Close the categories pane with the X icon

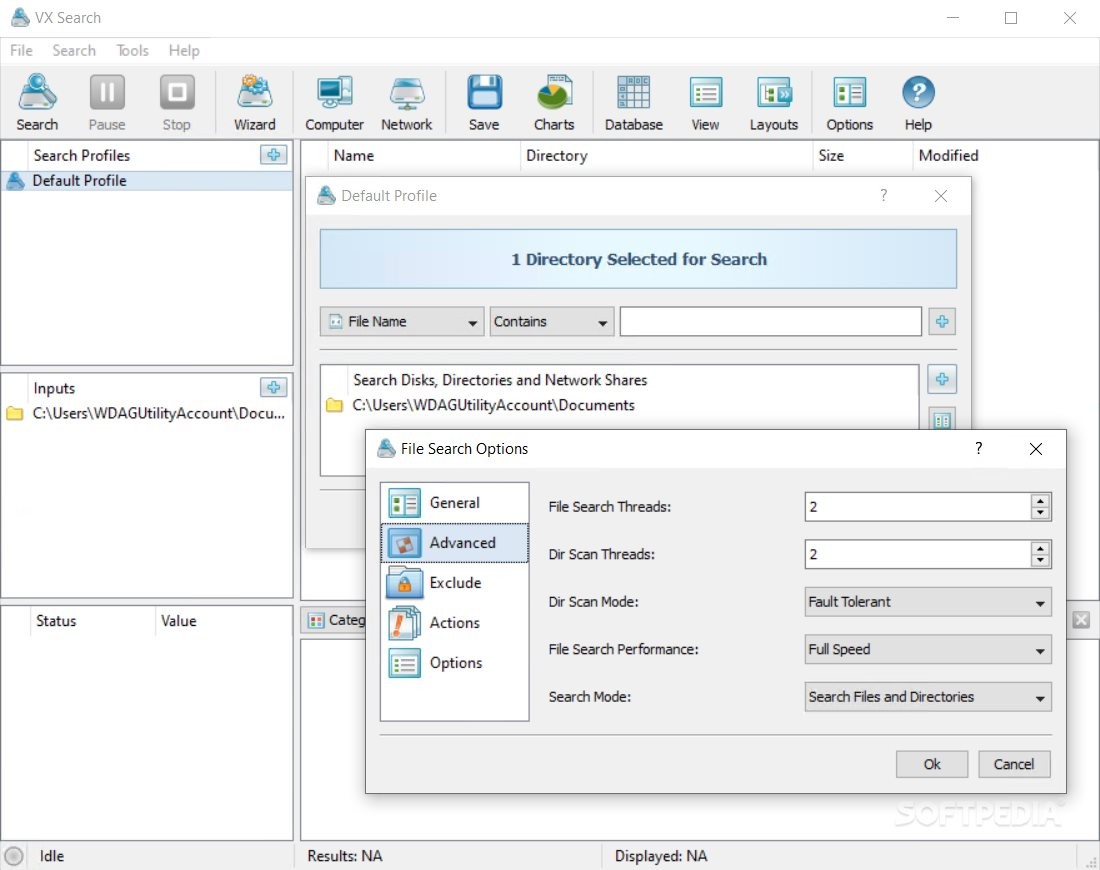click(1081, 620)
